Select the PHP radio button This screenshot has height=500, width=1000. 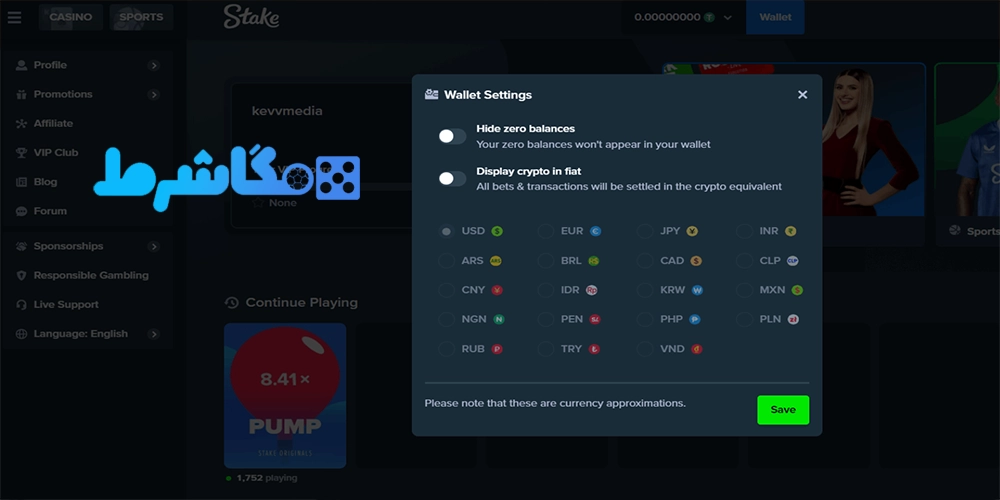pyautogui.click(x=645, y=320)
